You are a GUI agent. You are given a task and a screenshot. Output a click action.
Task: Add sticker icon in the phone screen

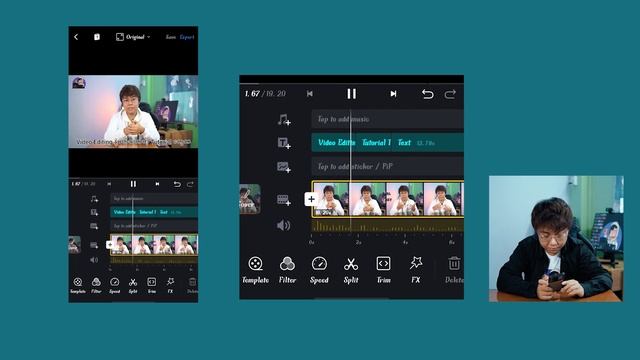point(94,226)
